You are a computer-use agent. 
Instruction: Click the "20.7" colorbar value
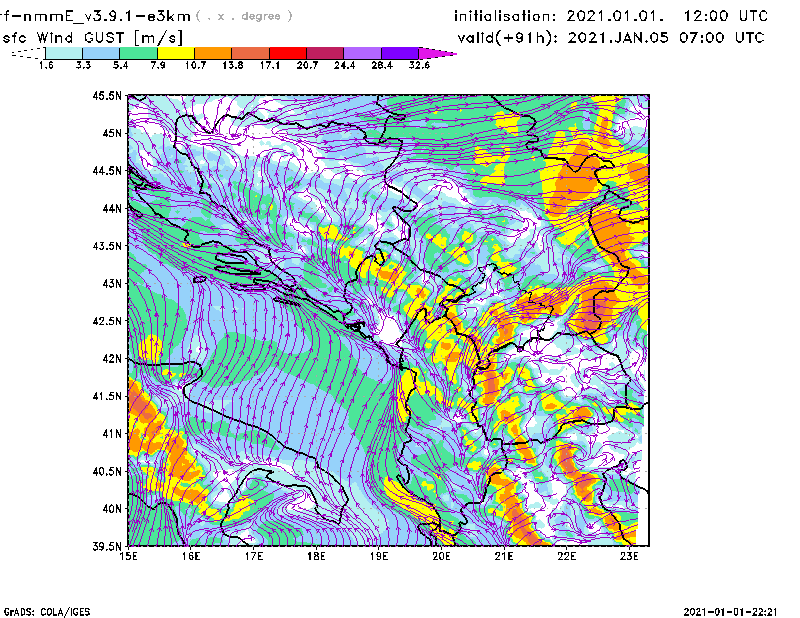coord(307,65)
